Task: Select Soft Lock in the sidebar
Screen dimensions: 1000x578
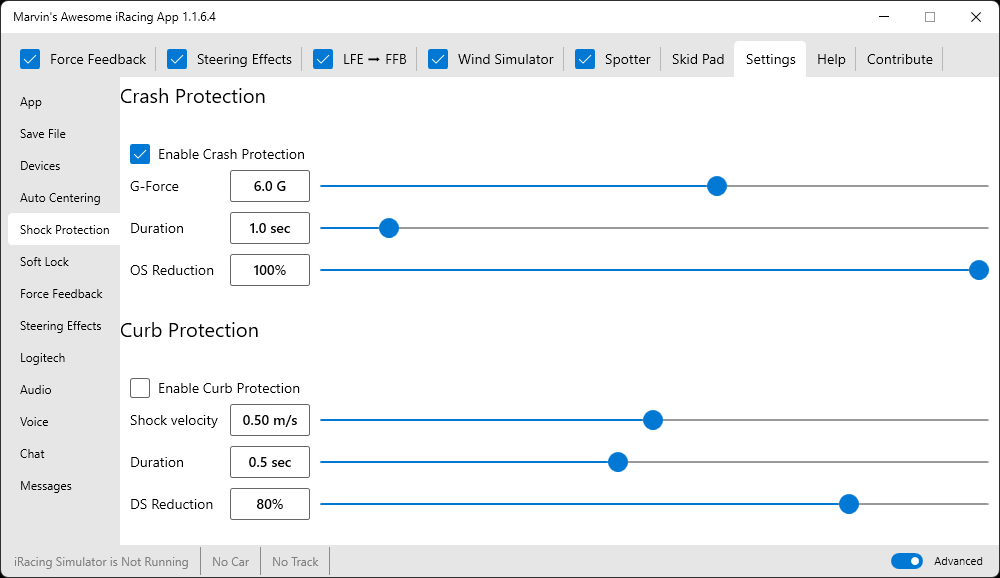Action: [x=45, y=262]
